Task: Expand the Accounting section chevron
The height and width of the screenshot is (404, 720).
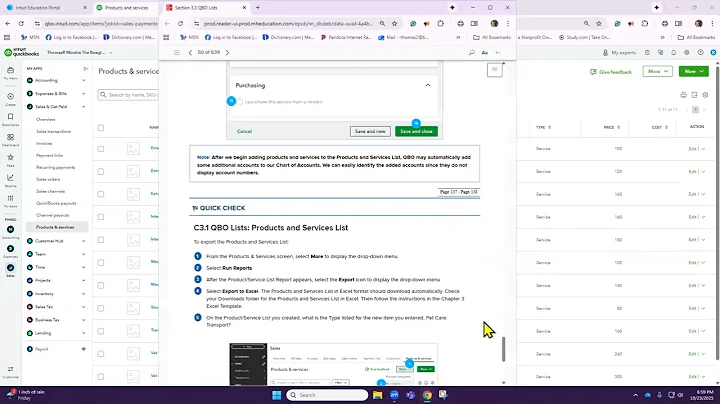Action: 84,80
